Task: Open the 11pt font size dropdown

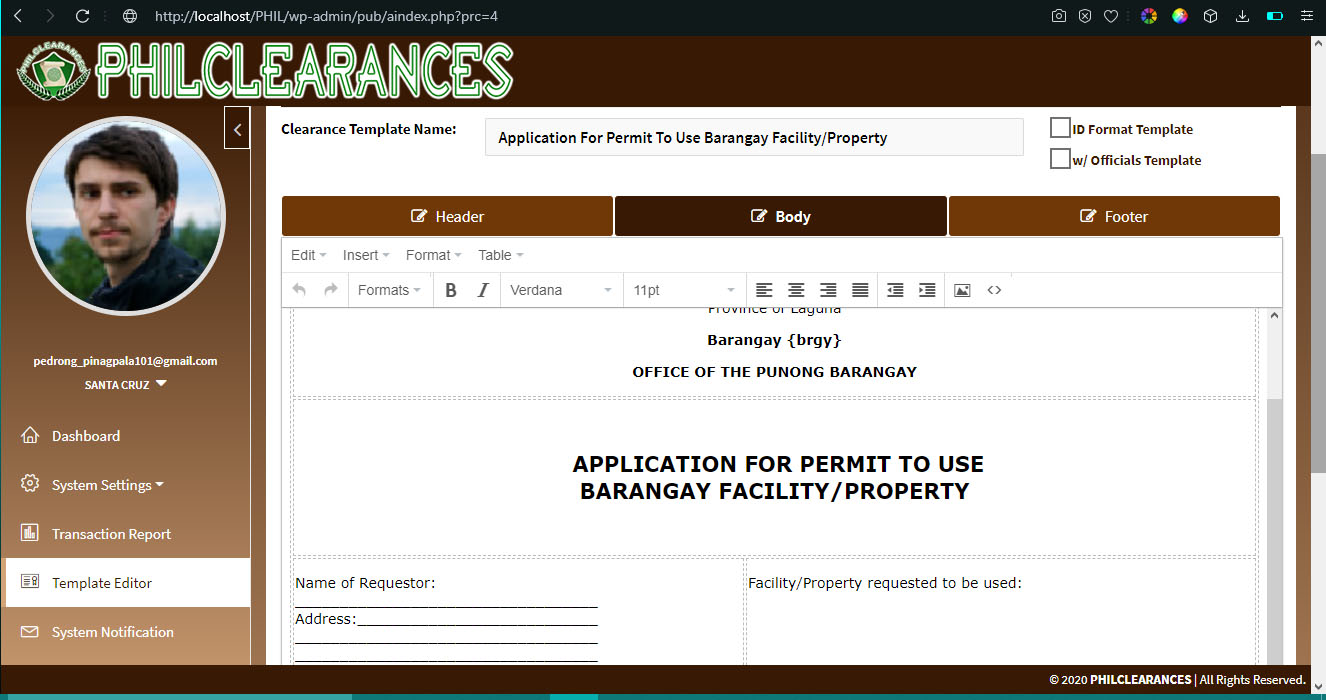Action: click(x=684, y=290)
